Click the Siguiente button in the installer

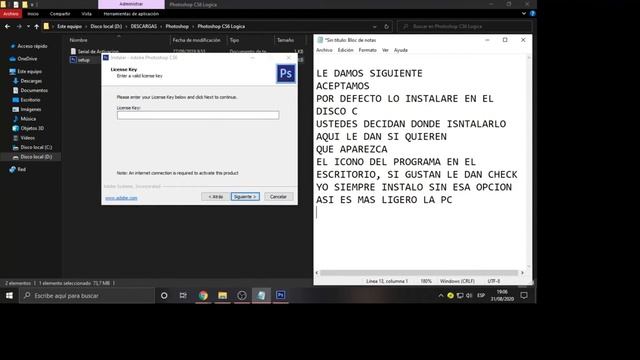tap(245, 197)
